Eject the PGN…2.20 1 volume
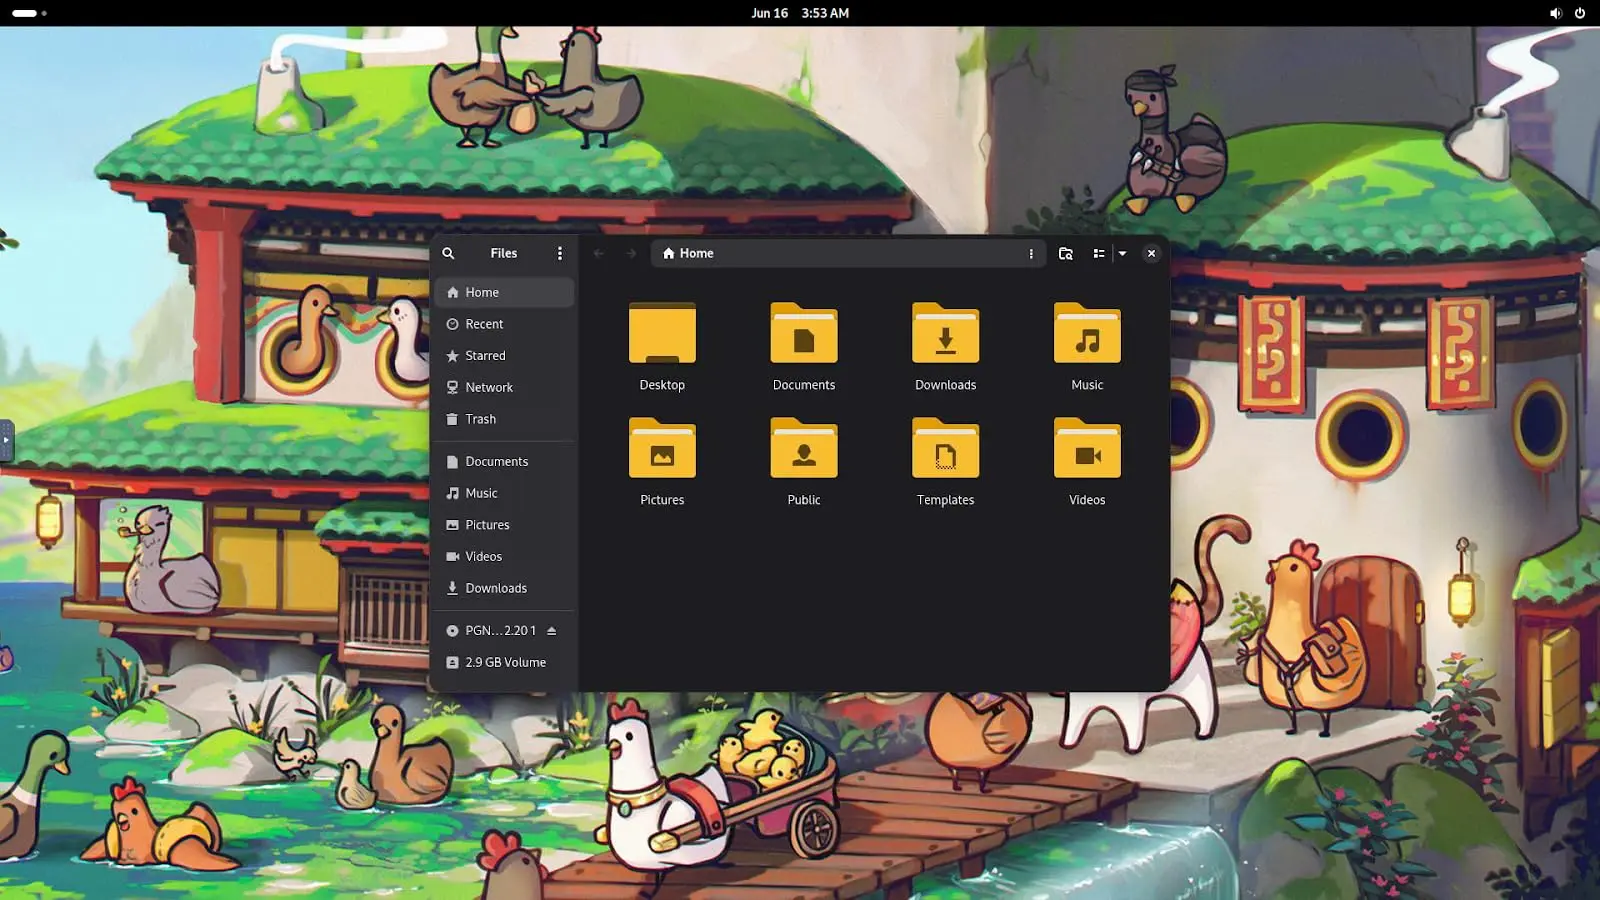 click(551, 631)
